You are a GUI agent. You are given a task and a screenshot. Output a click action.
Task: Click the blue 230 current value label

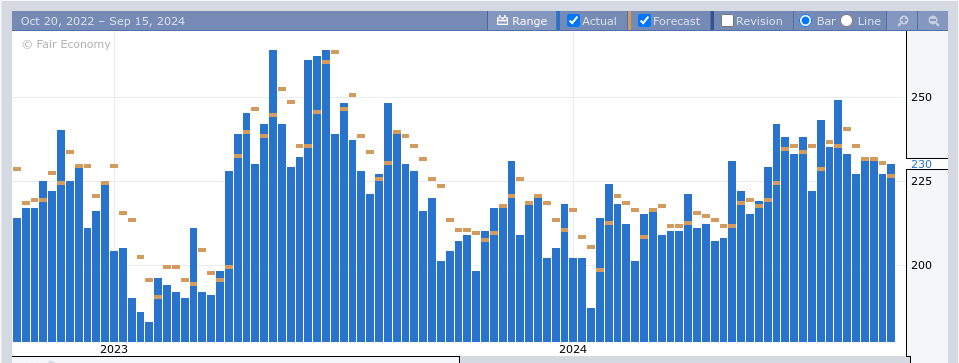tap(921, 164)
